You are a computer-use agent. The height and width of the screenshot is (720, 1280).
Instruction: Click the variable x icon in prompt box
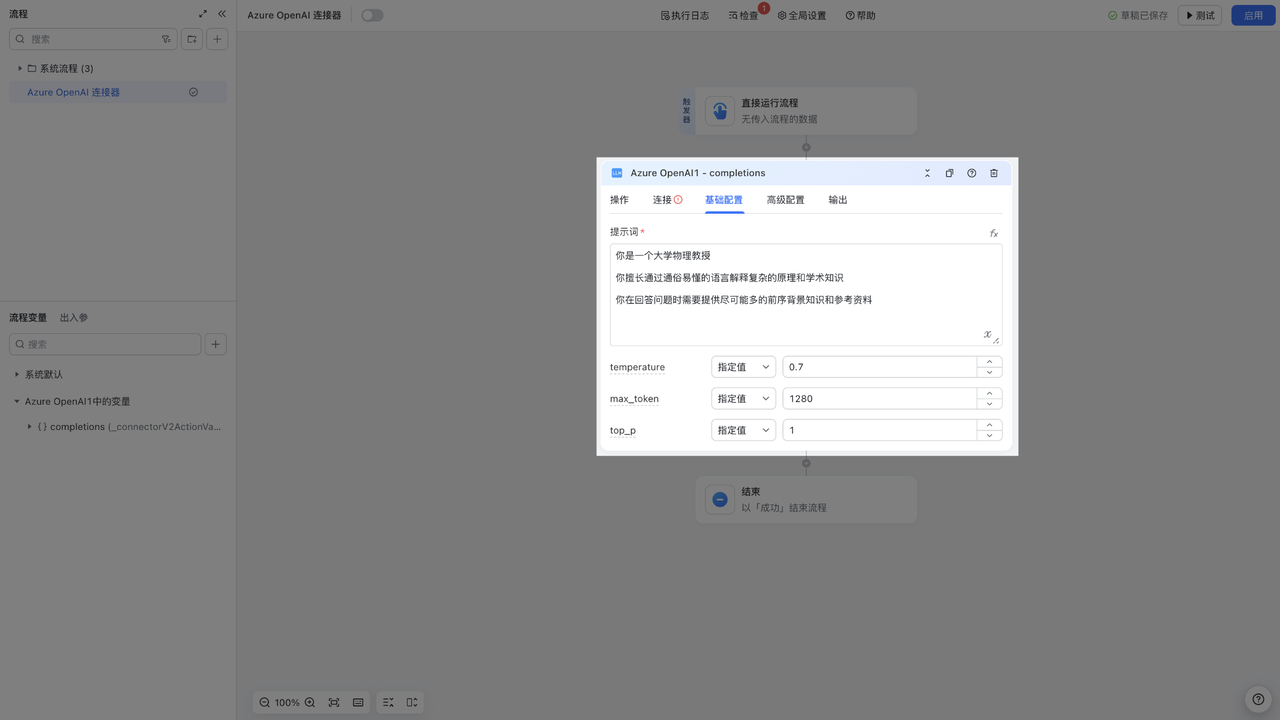coord(987,334)
